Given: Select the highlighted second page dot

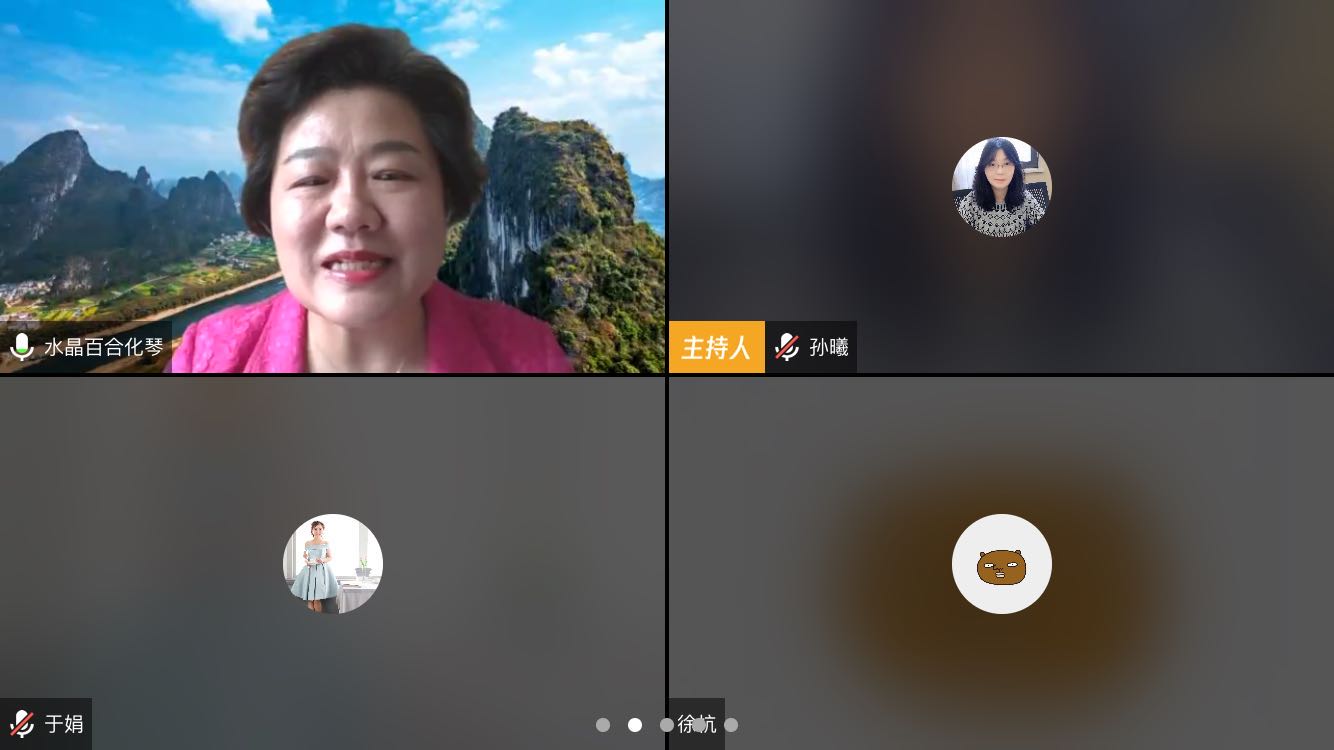Looking at the screenshot, I should (x=635, y=725).
